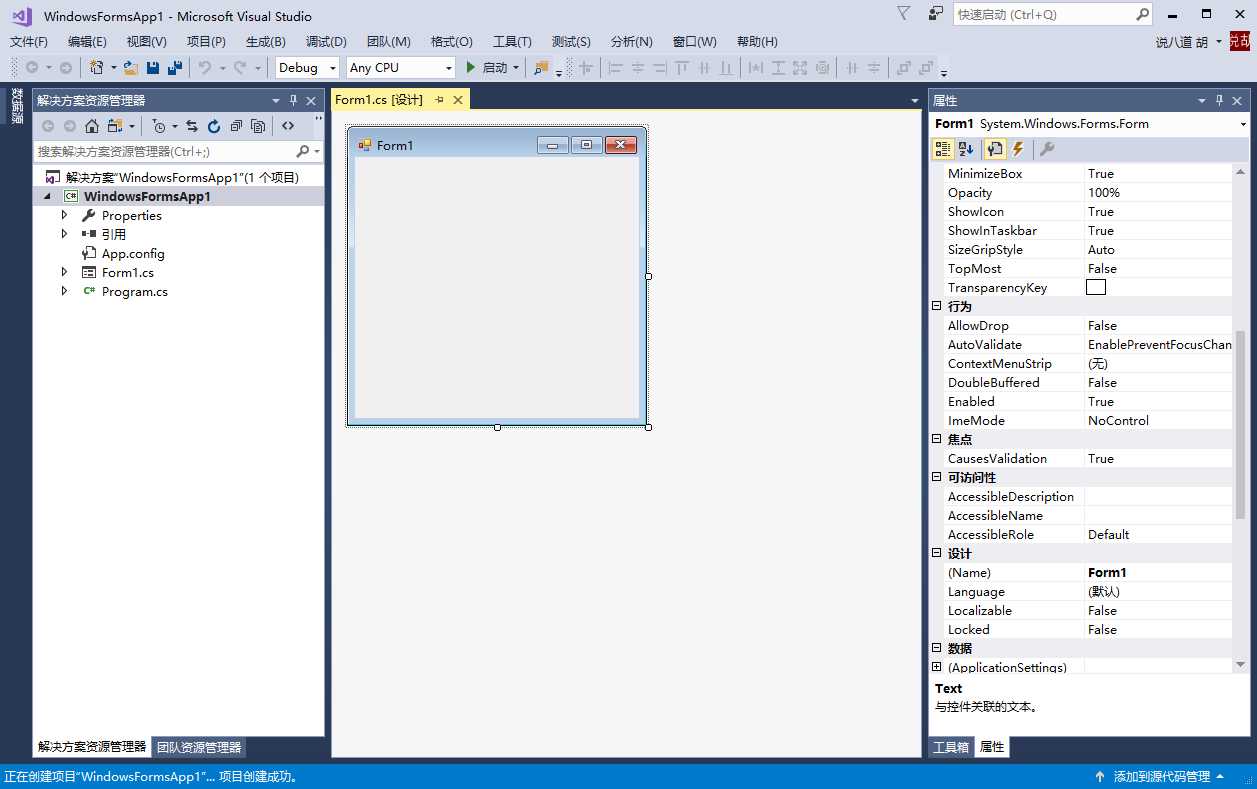Expand the (ApplicationSettings) property

click(x=937, y=667)
